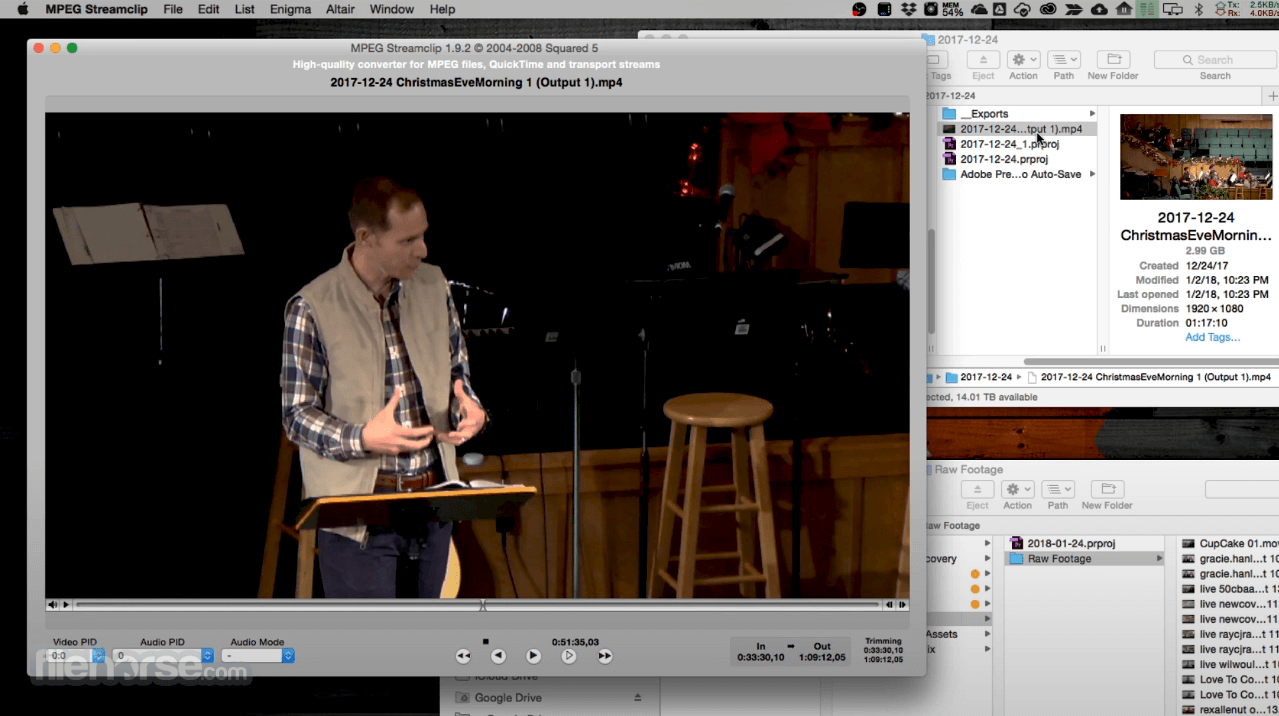Click the play backward button
The width and height of the screenshot is (1279, 716).
[x=498, y=656]
